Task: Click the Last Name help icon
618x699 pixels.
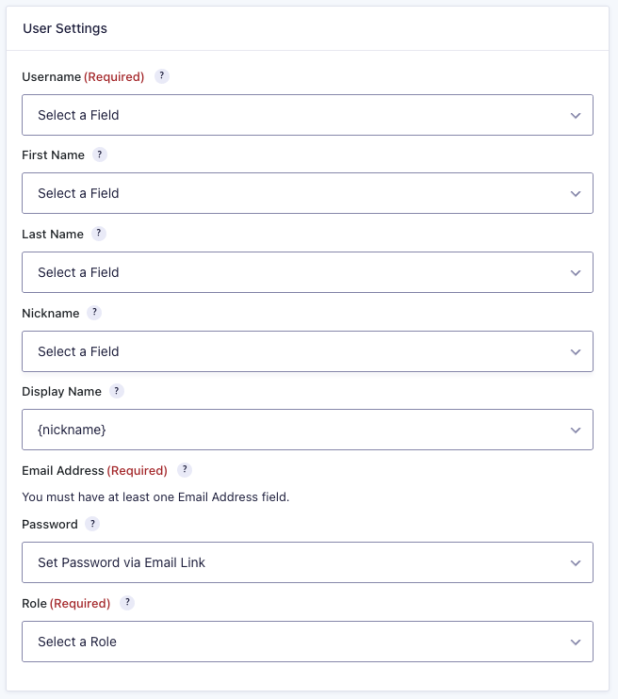Action: [x=99, y=234]
